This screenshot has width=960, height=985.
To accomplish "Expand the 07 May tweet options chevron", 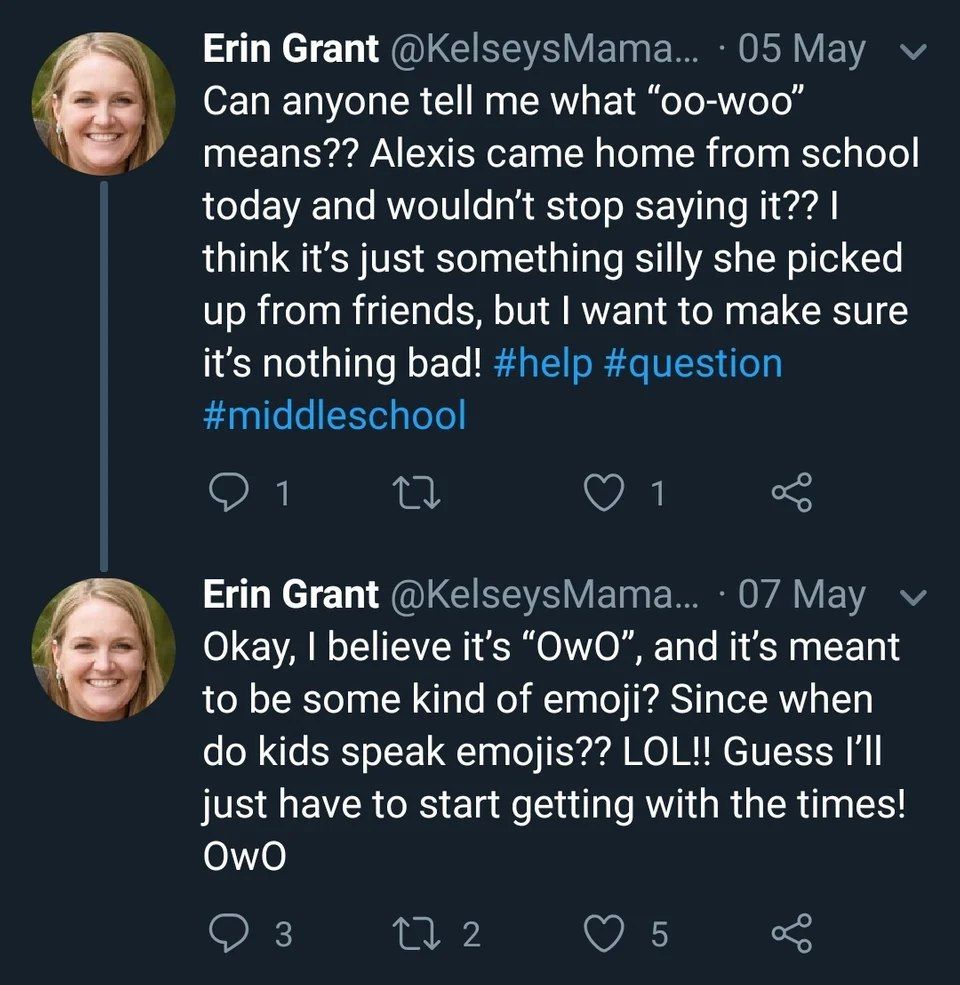I will (x=914, y=598).
